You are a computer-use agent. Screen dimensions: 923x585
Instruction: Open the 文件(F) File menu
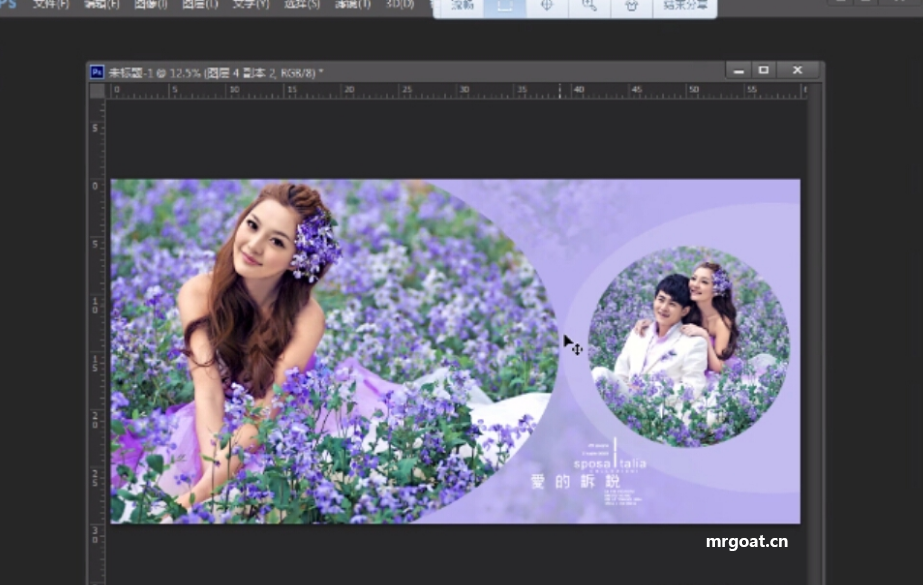(51, 4)
